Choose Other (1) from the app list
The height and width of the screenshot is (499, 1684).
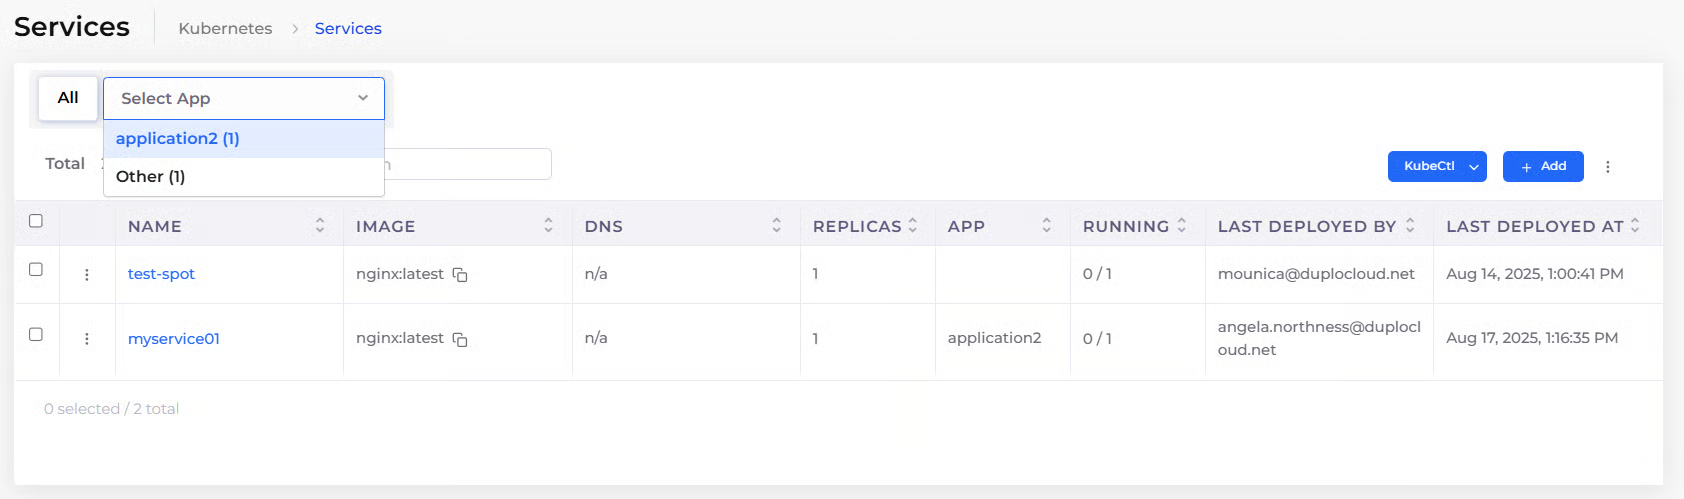click(x=151, y=177)
